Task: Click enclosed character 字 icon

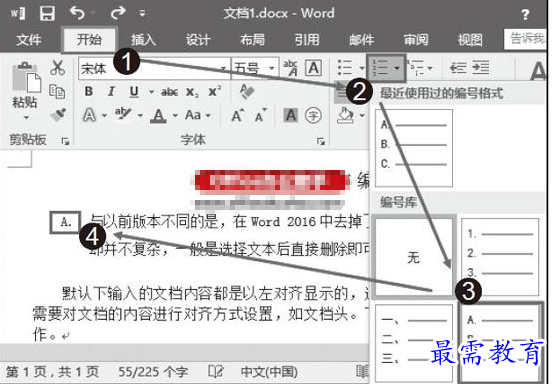Action: click(313, 115)
